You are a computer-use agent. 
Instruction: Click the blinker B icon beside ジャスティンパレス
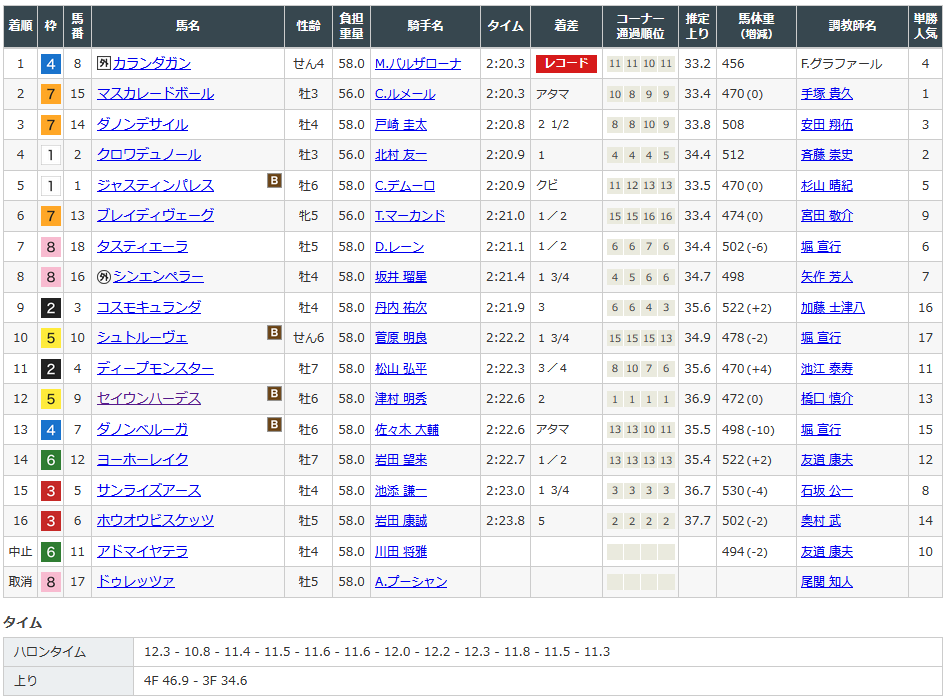coord(273,181)
